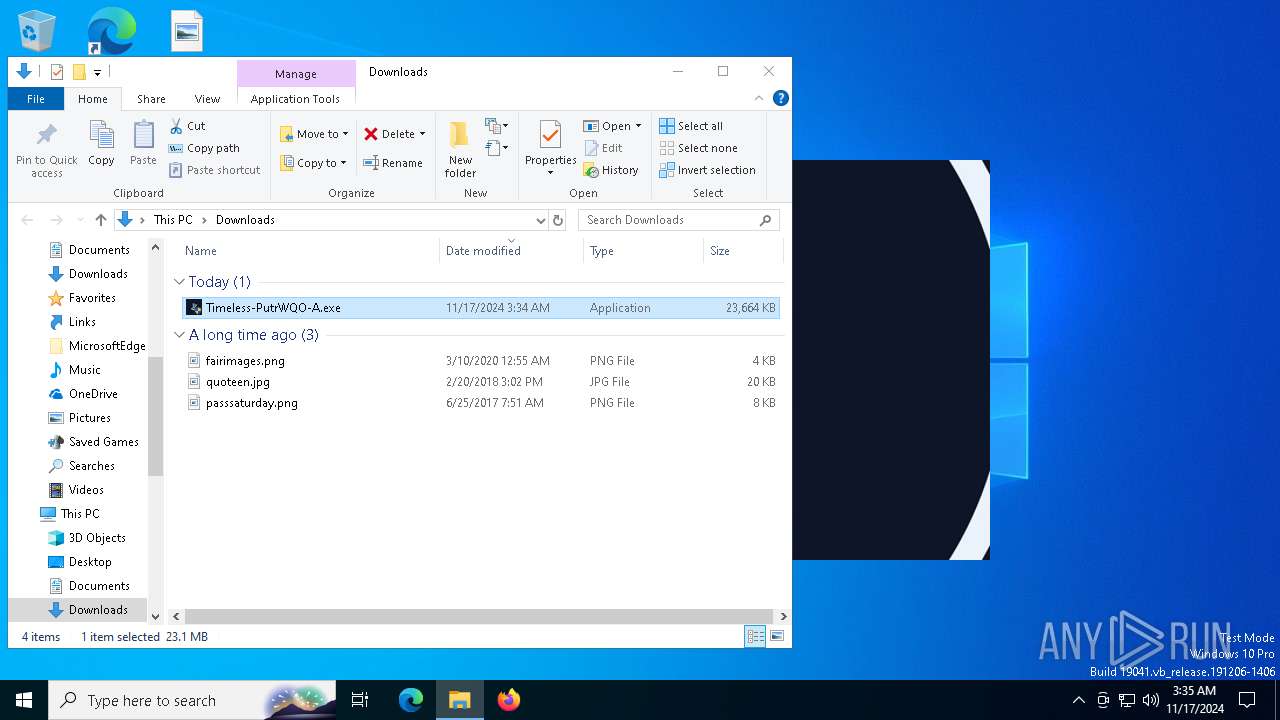Click Select all
This screenshot has height=720, width=1280.
click(691, 126)
